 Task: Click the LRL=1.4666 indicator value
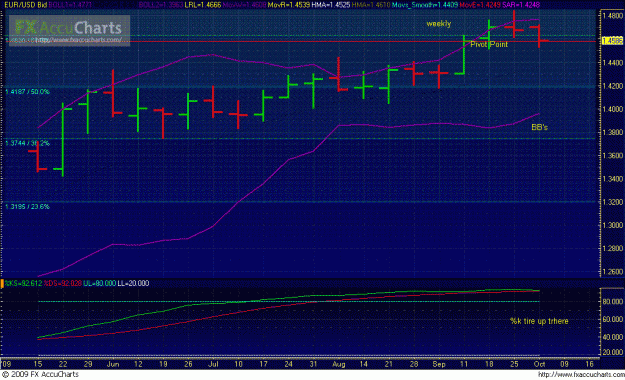202,5
